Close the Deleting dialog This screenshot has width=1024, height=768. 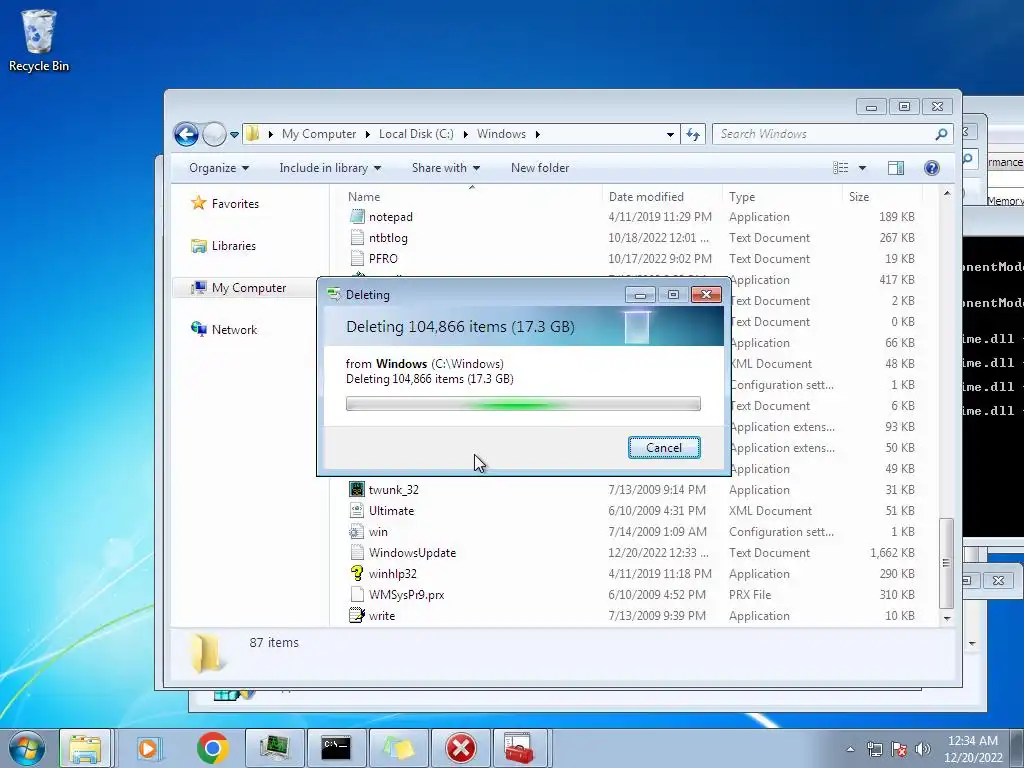coord(706,295)
